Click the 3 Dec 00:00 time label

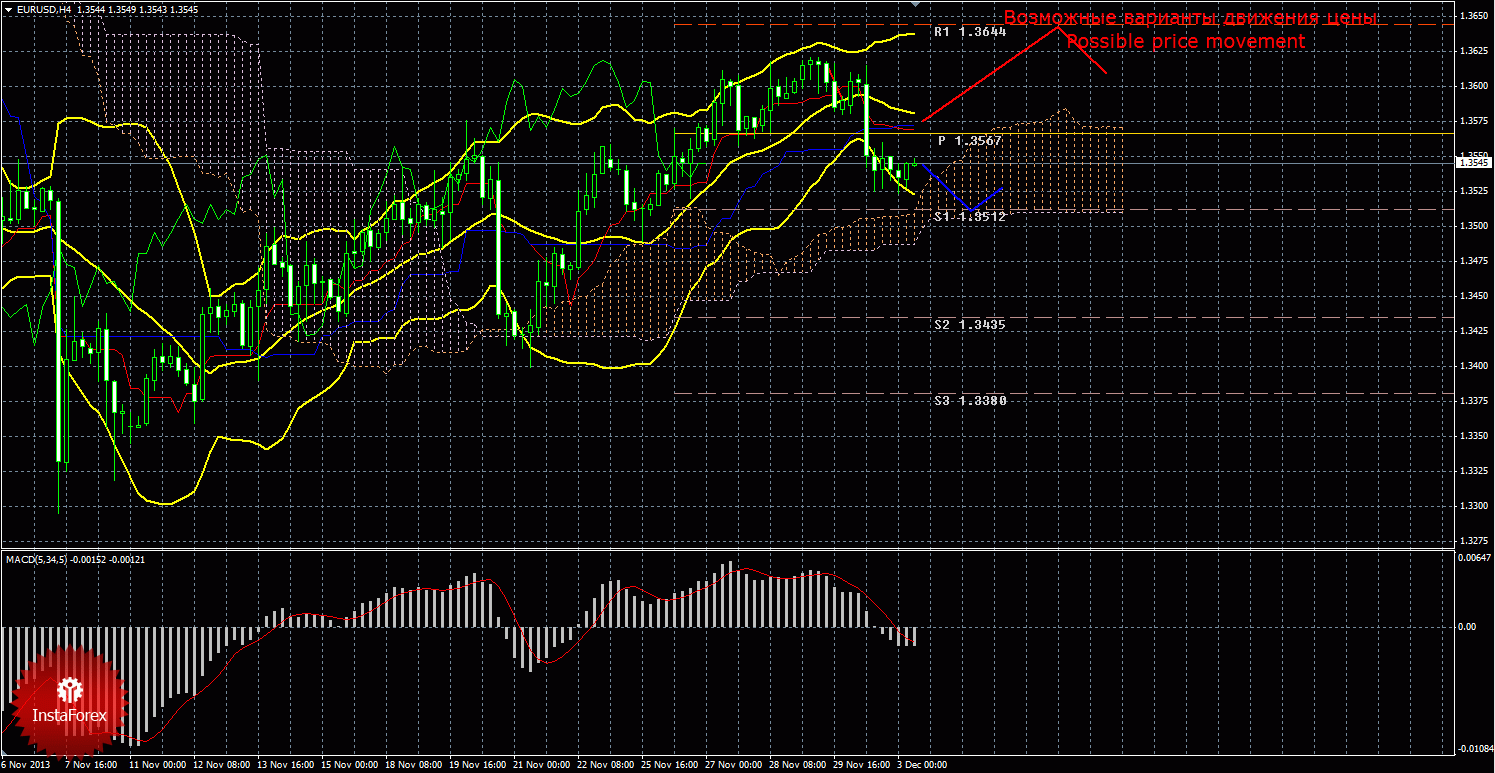point(922,764)
